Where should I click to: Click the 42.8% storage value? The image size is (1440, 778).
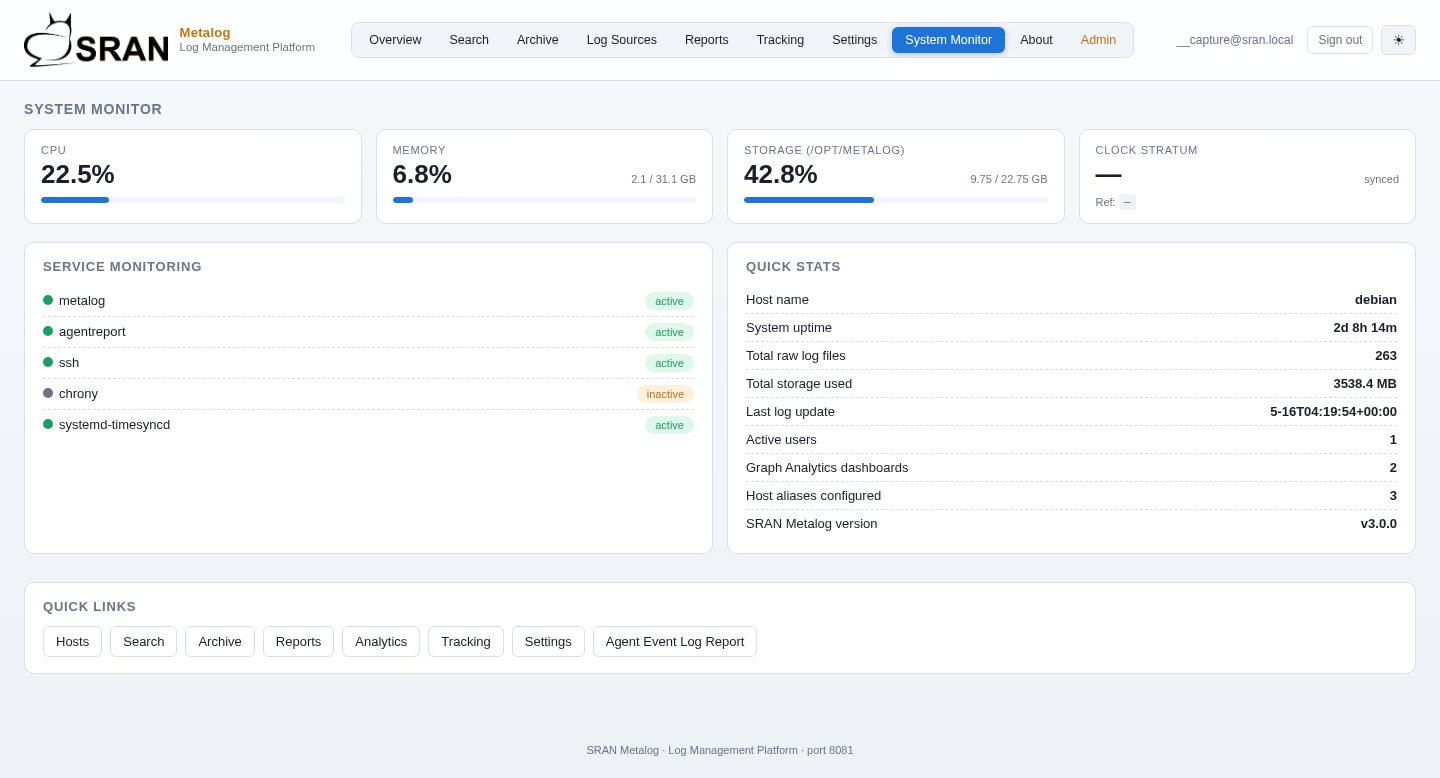[x=781, y=174]
